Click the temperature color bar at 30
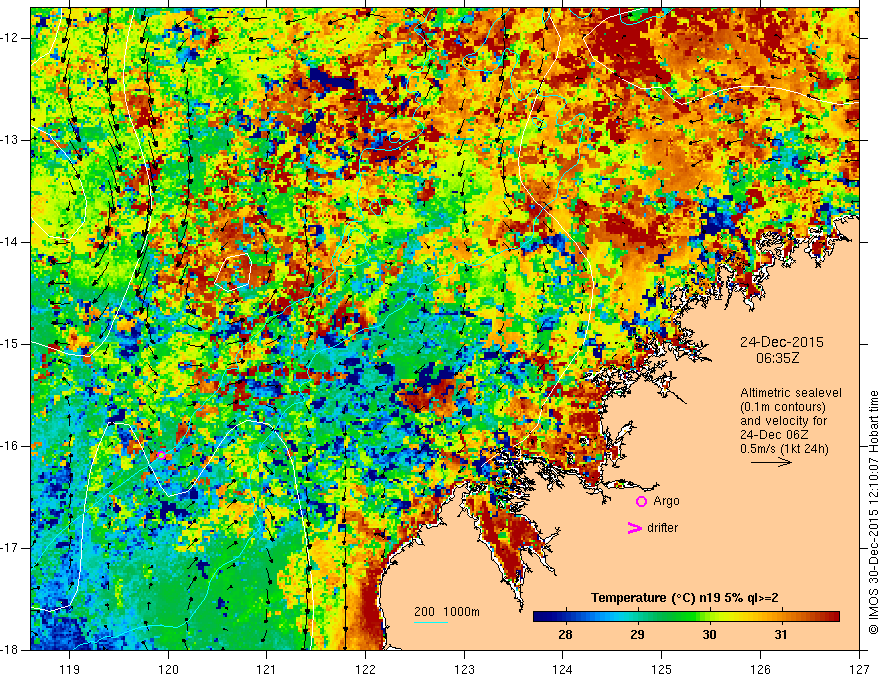The height and width of the screenshot is (680, 880). (709, 617)
